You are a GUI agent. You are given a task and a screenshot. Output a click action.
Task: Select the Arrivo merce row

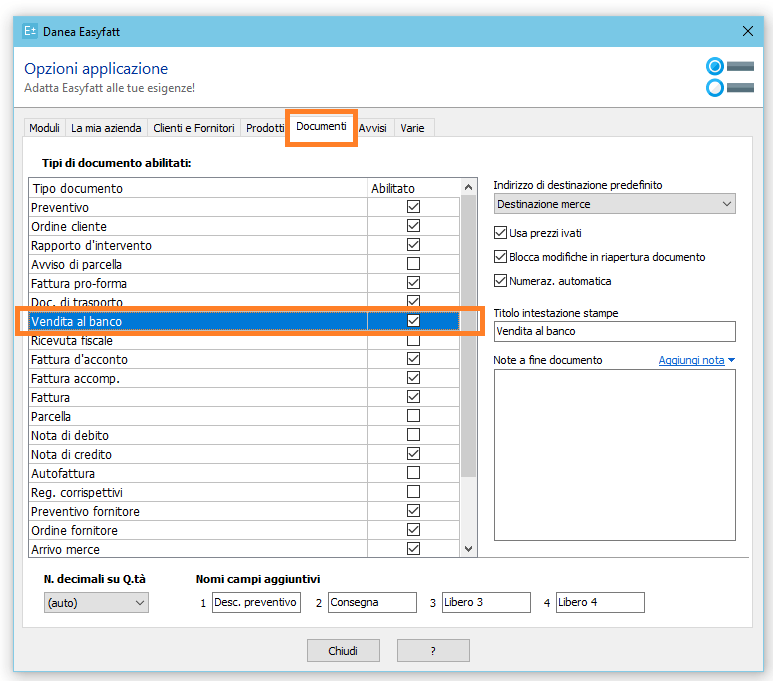244,549
